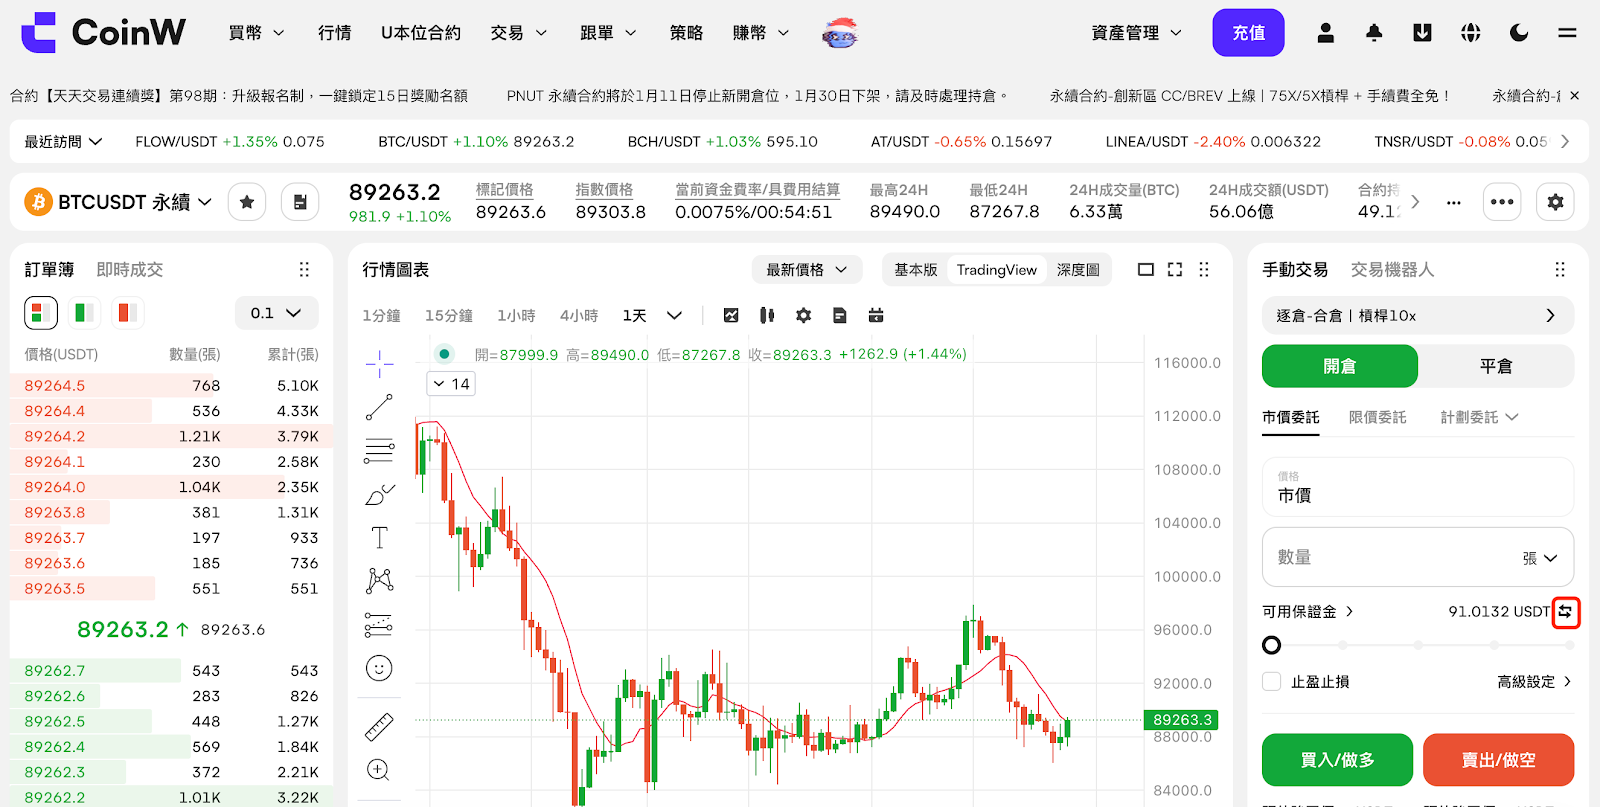Screen dimensions: 1600x807
Task: Open the 0.1 price precision dropdown
Action: [x=276, y=313]
